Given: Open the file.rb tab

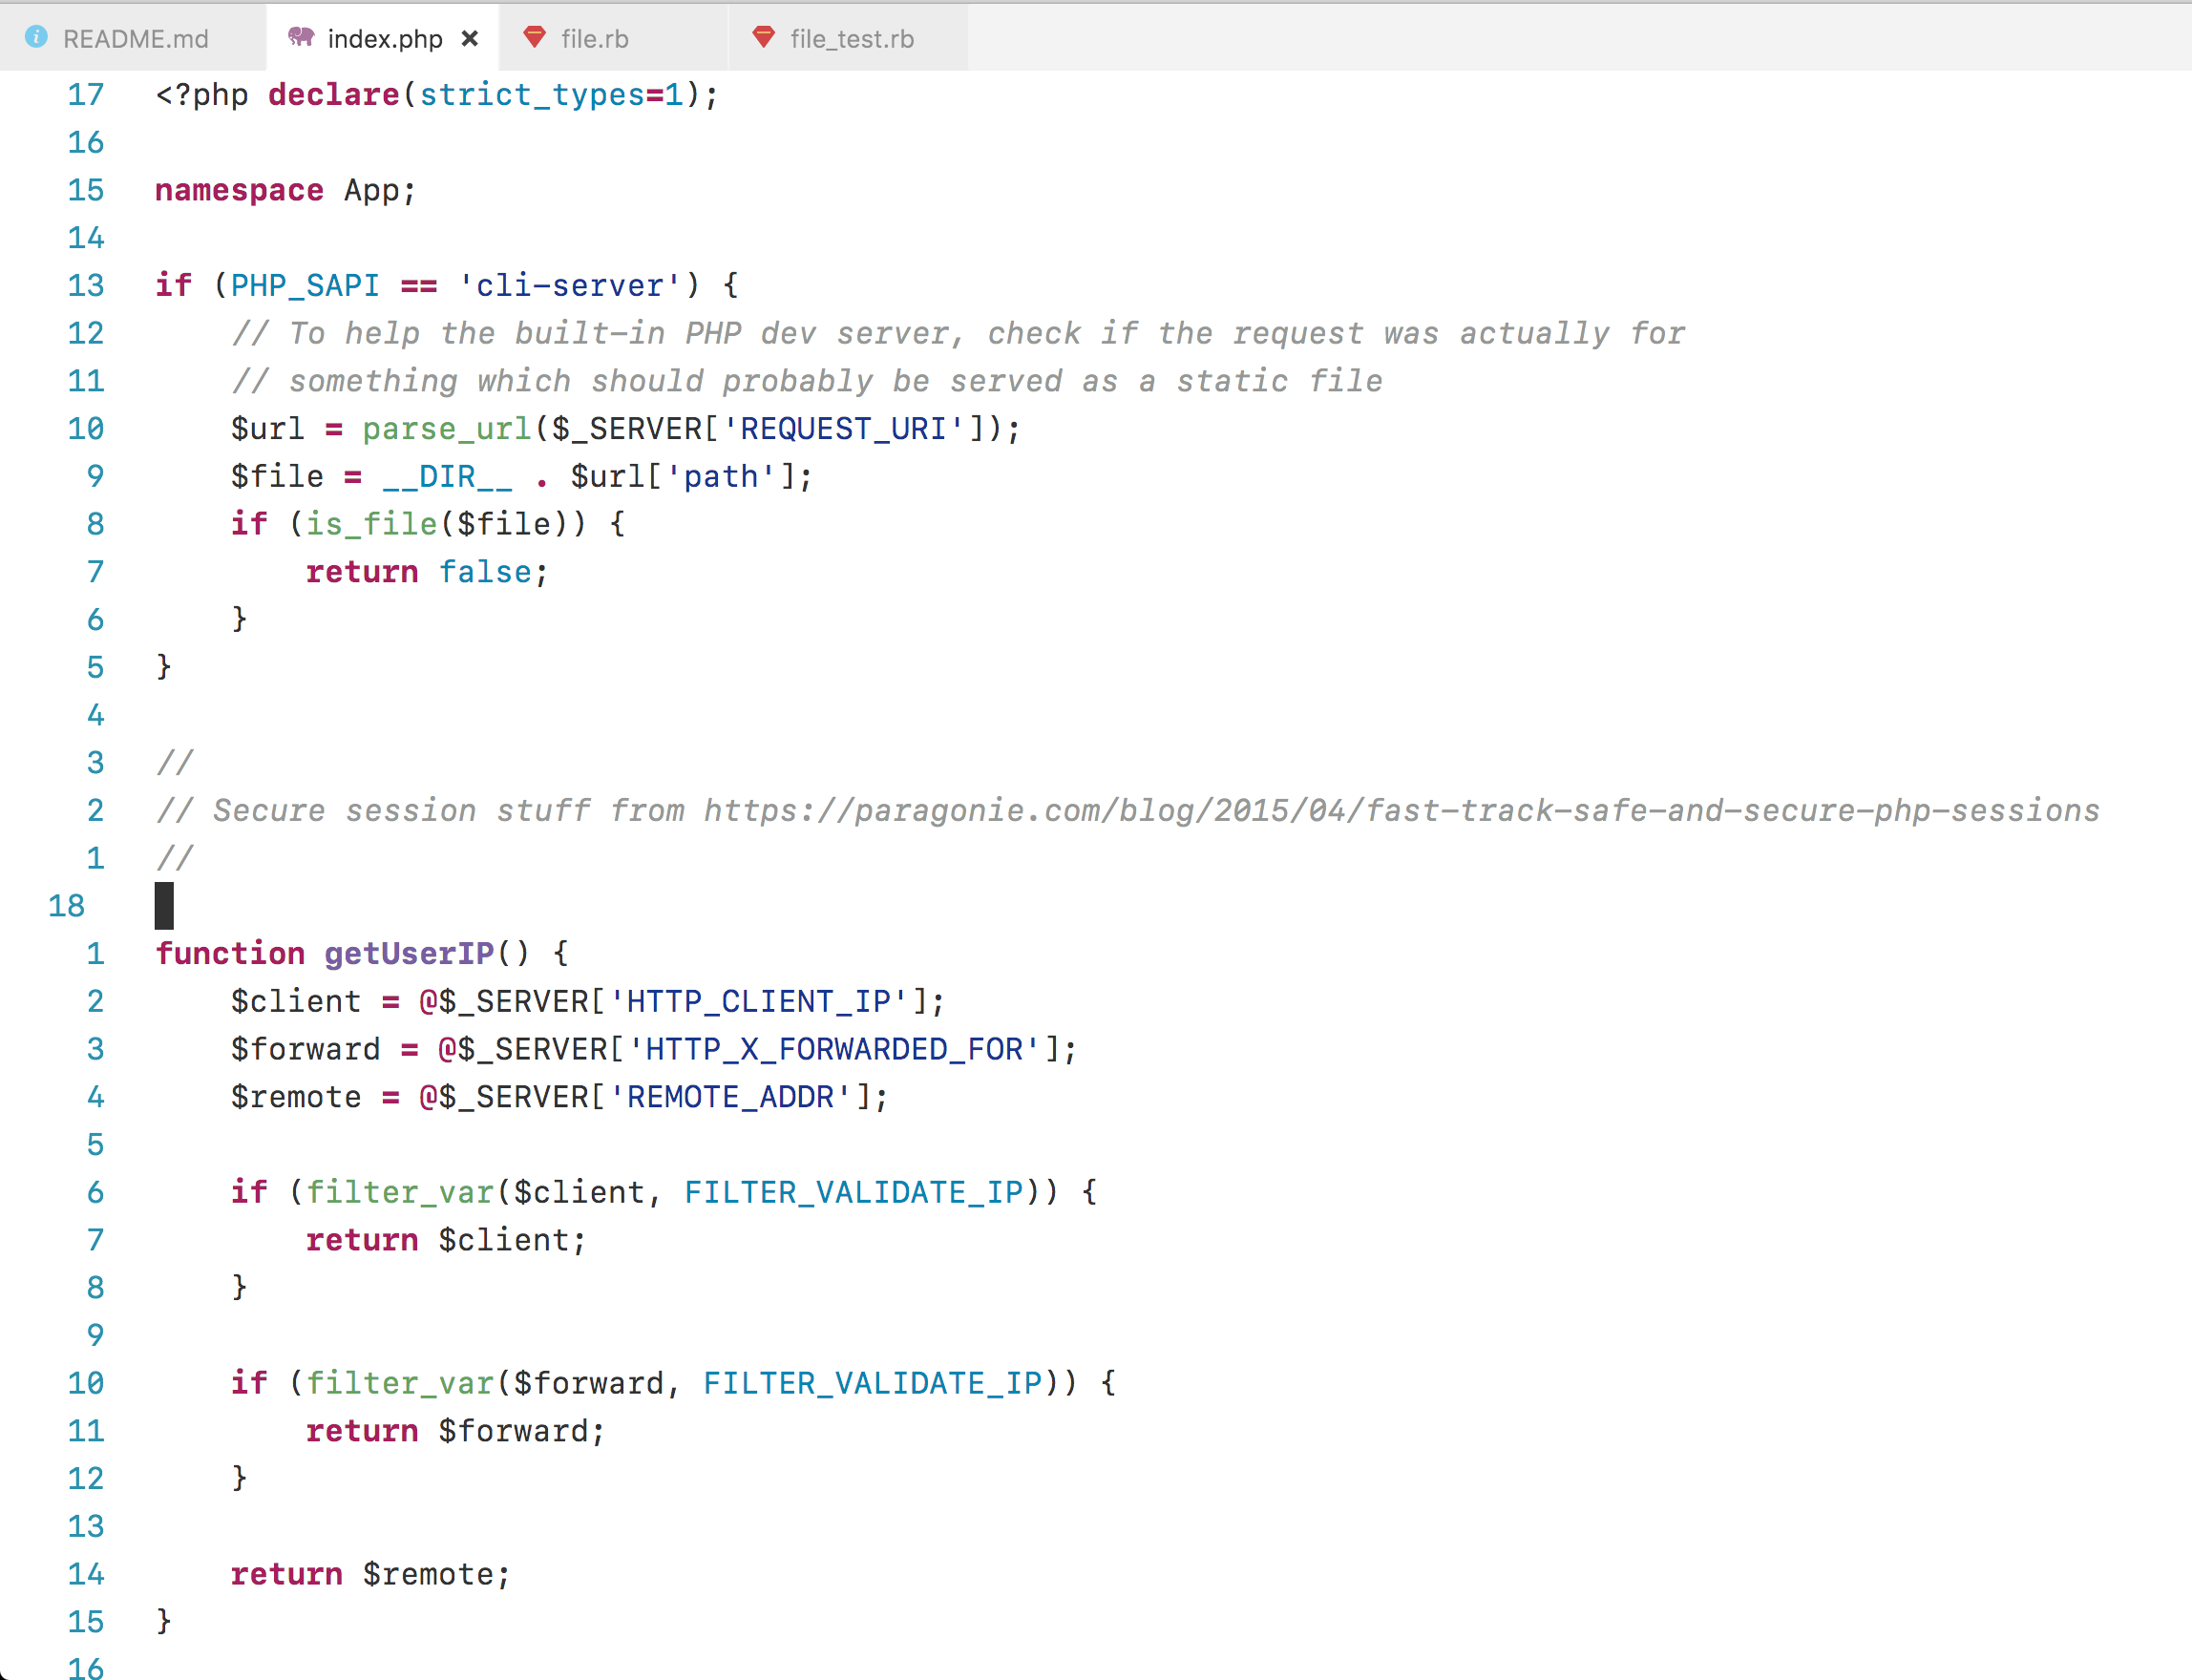Looking at the screenshot, I should click(594, 39).
